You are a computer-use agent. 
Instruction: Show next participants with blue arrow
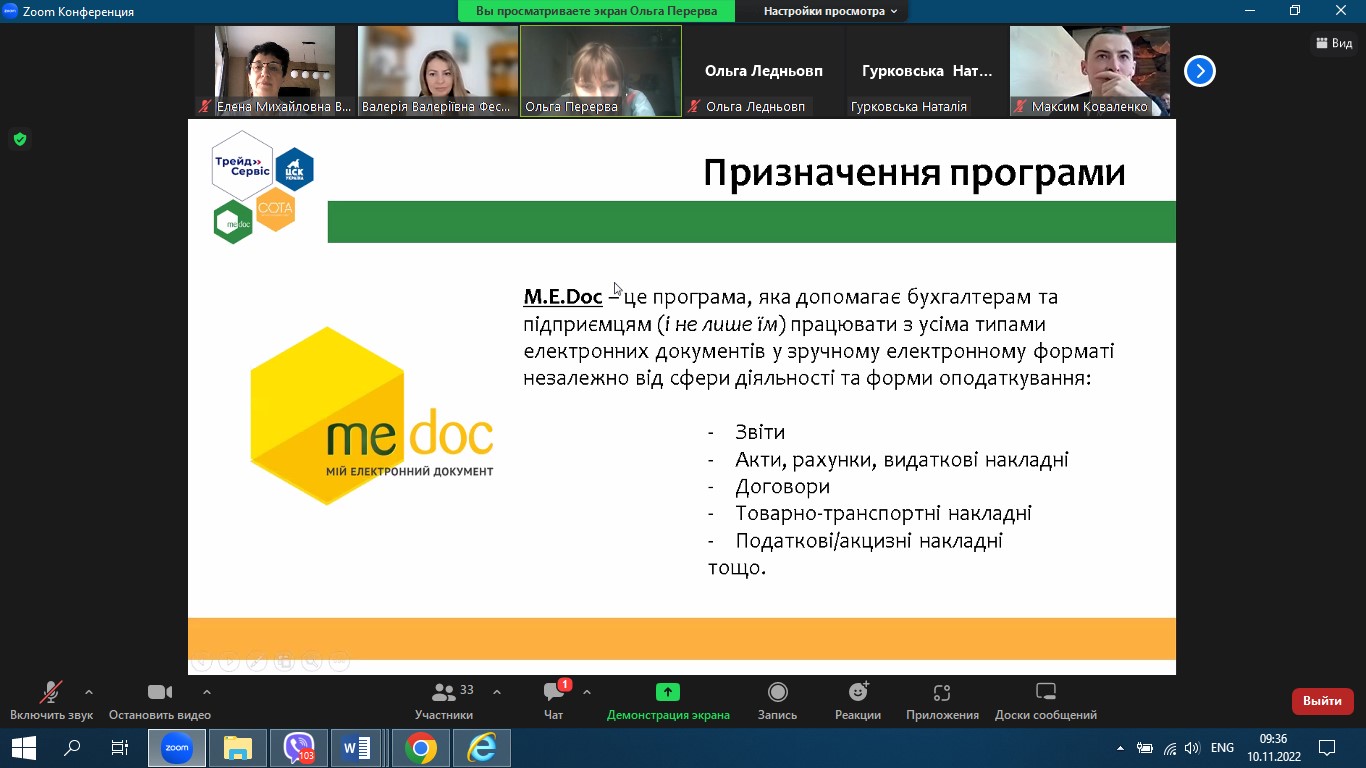click(x=1199, y=71)
